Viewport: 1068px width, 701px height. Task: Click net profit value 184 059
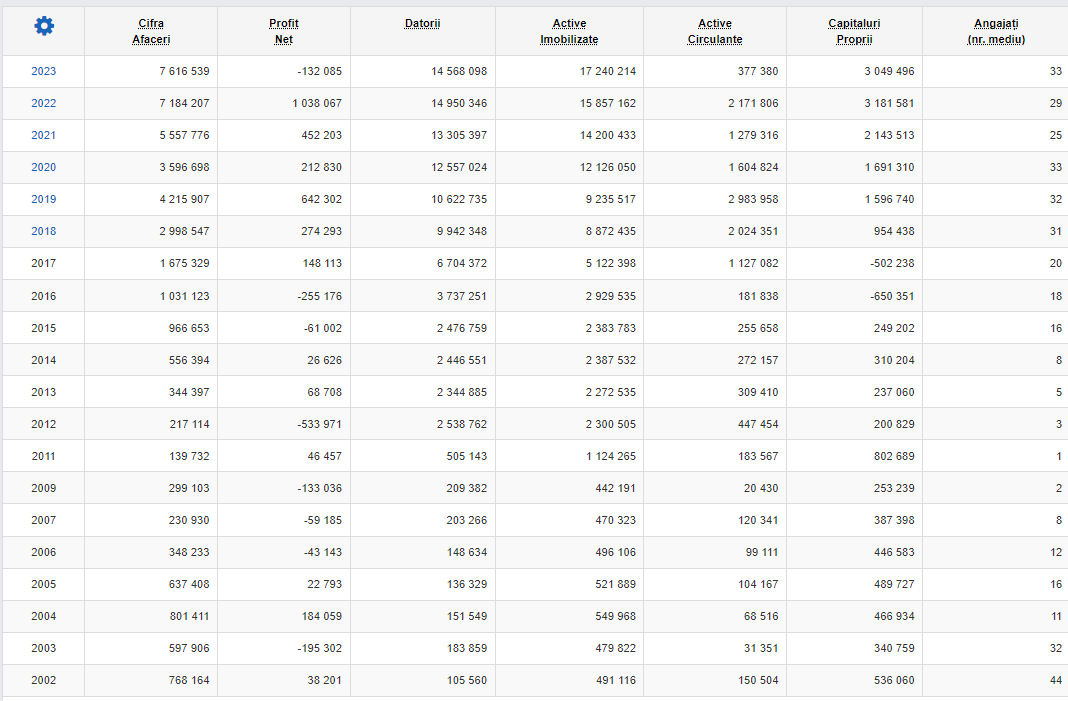(x=321, y=617)
